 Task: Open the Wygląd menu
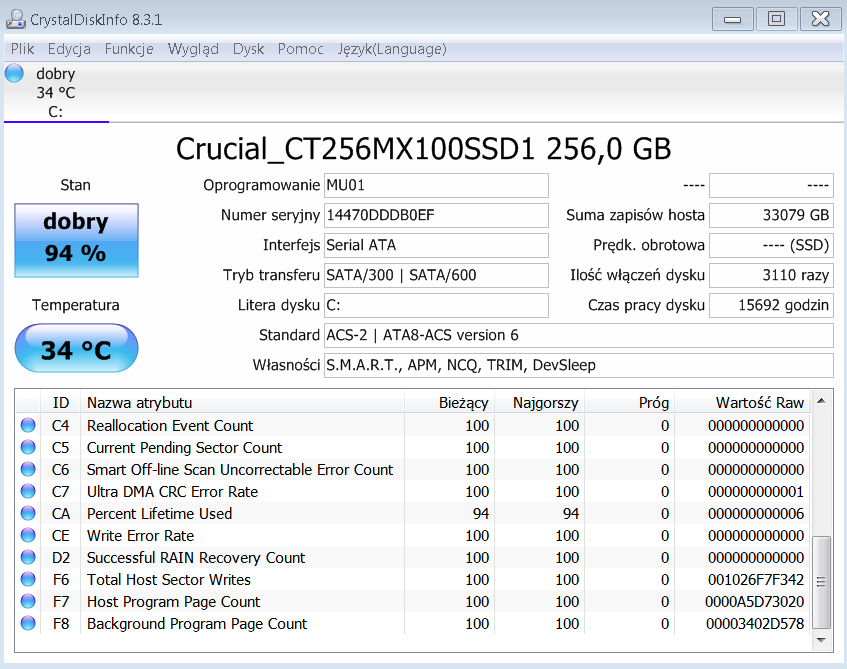point(193,49)
